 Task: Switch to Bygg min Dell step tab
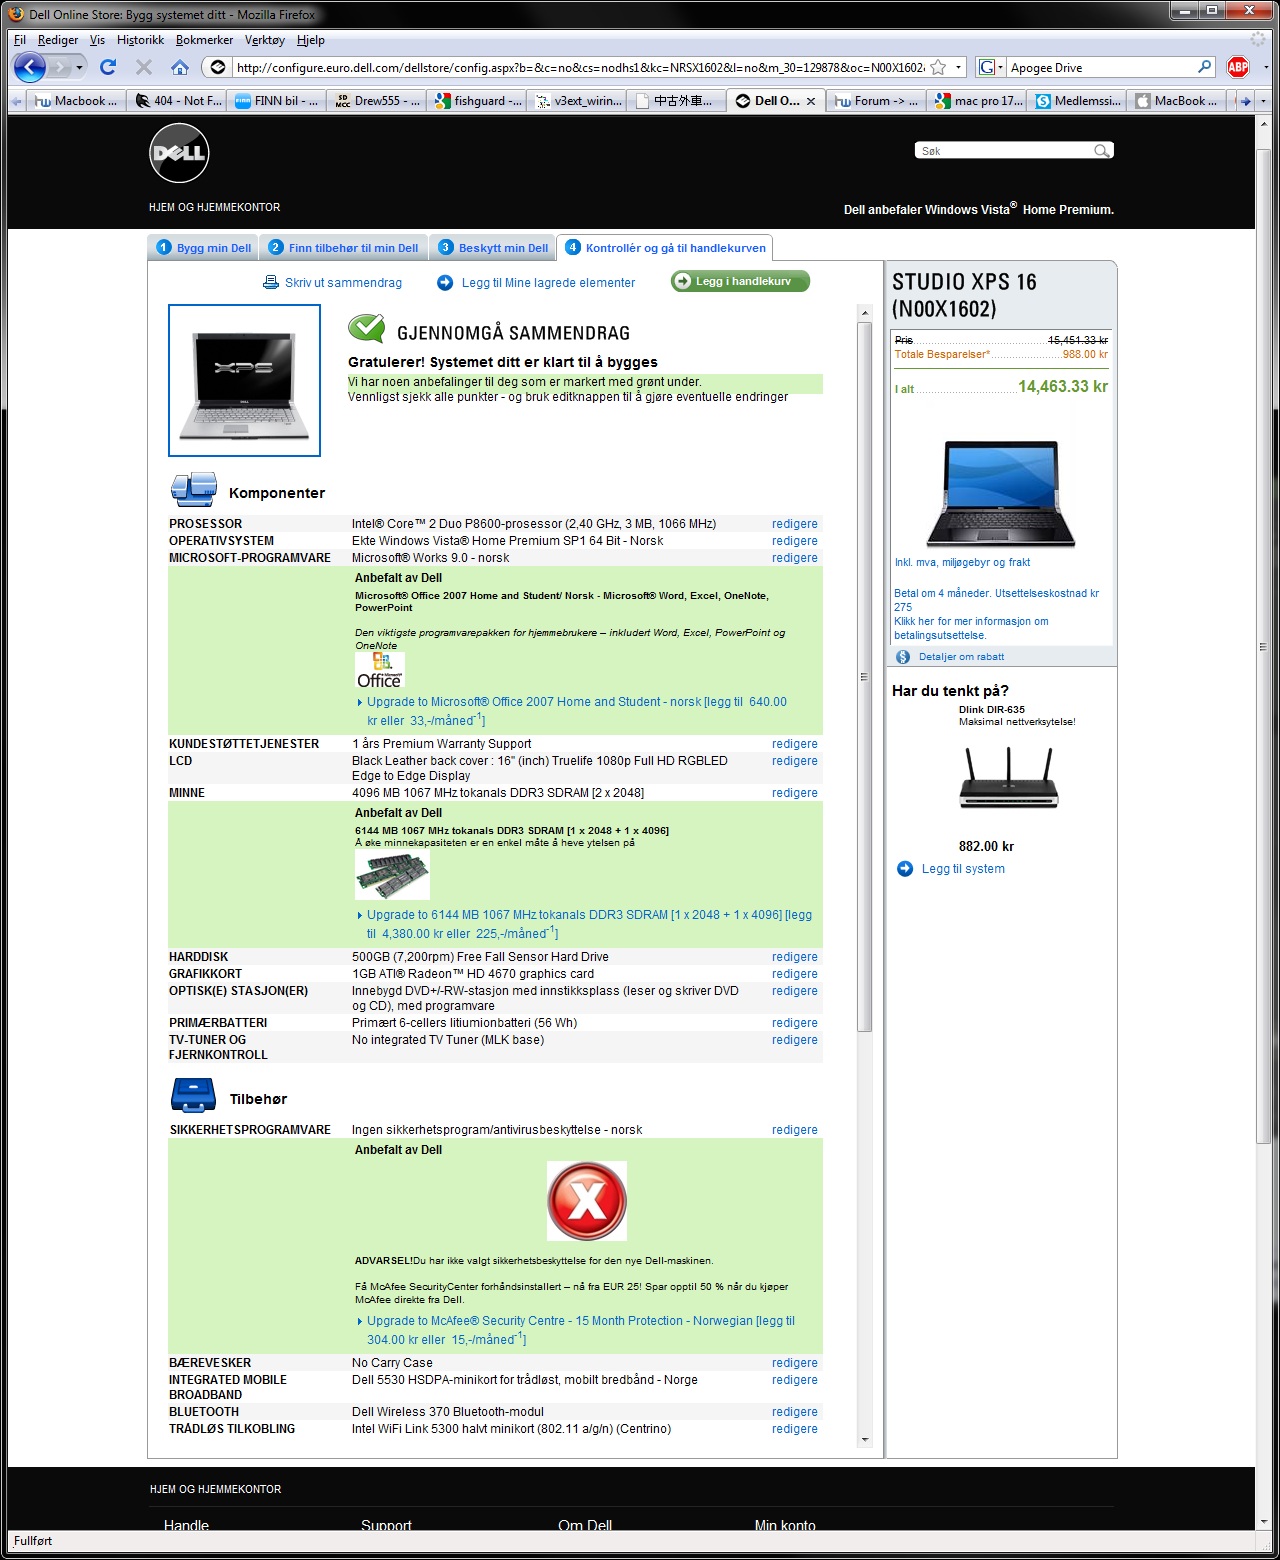pyautogui.click(x=204, y=248)
